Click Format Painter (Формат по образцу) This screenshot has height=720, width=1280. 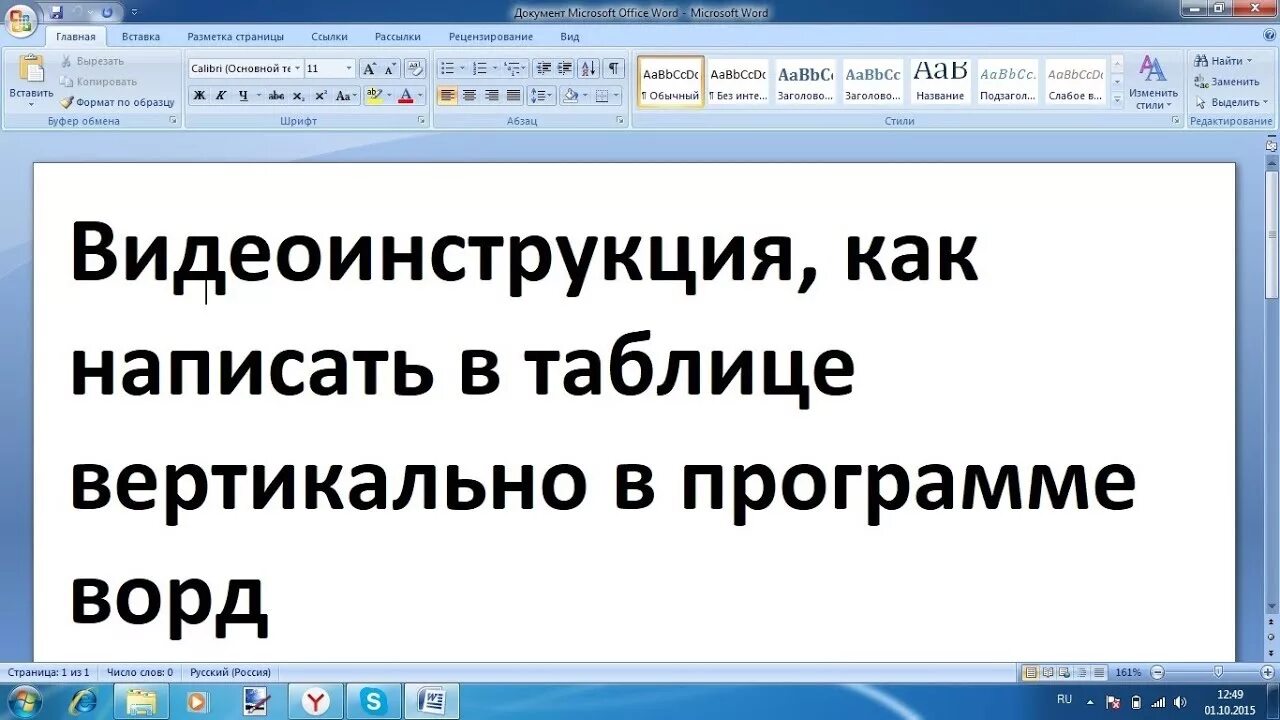tap(117, 102)
